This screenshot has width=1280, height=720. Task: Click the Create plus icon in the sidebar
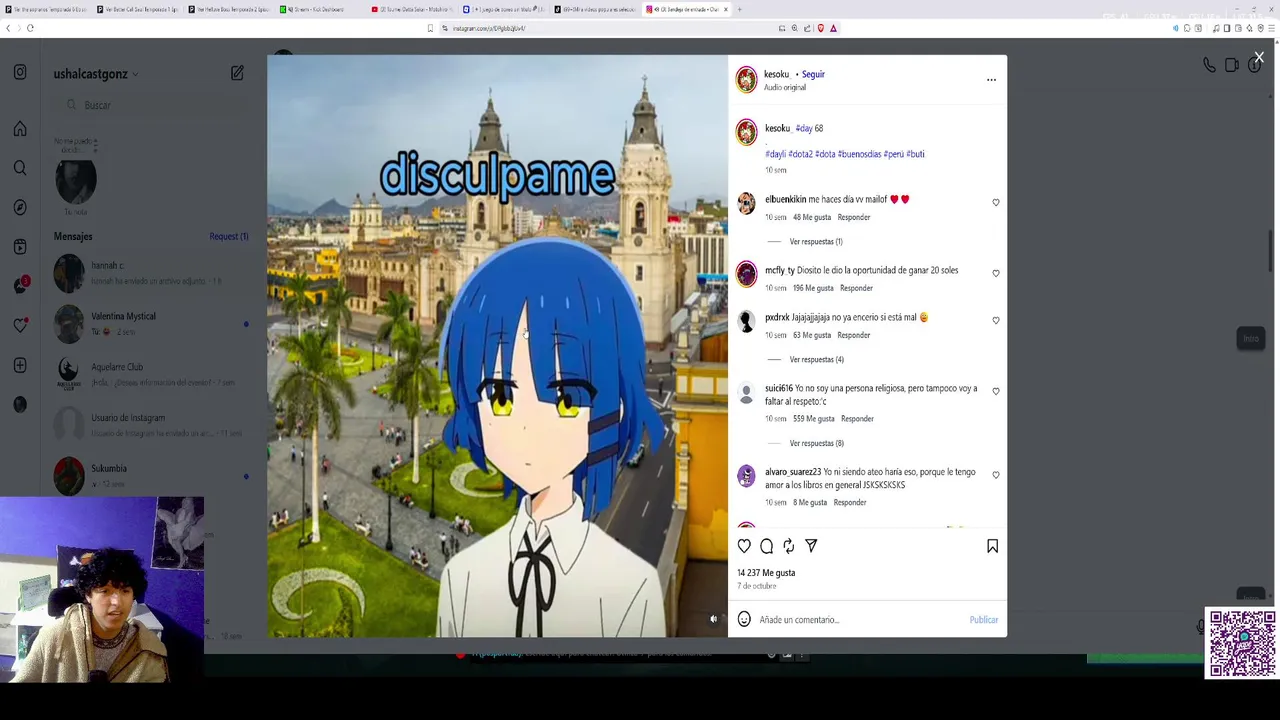(x=20, y=365)
